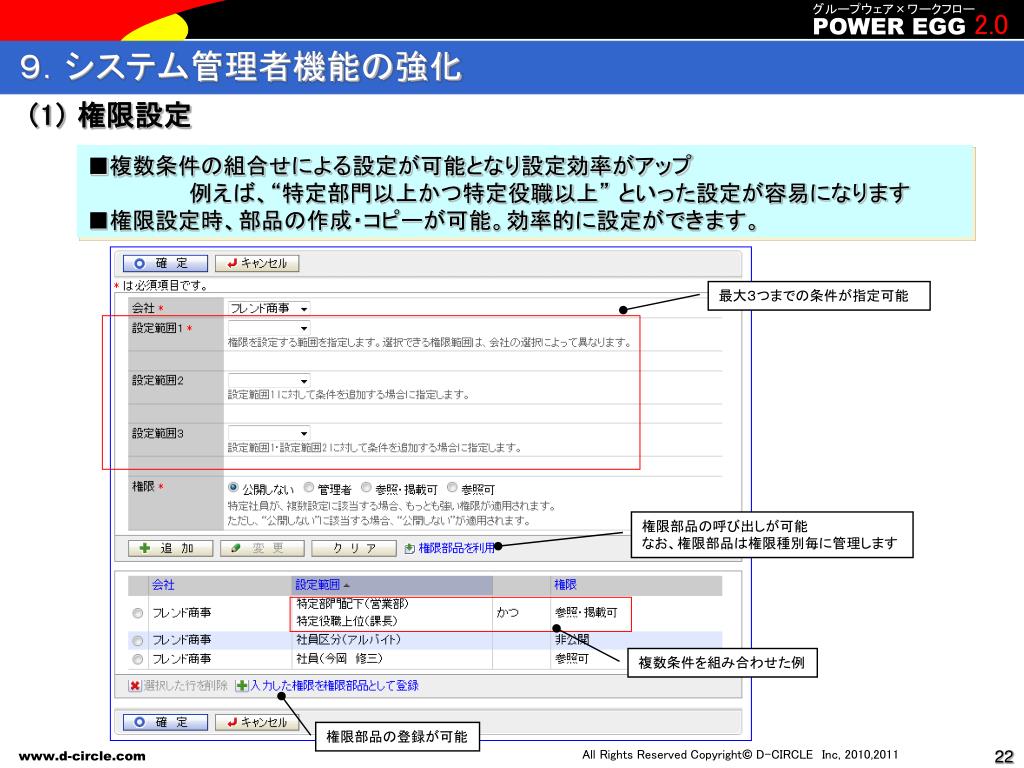Screen dimensions: 1024x768
Task: Select the 公開しない radio option
Action: click(233, 487)
